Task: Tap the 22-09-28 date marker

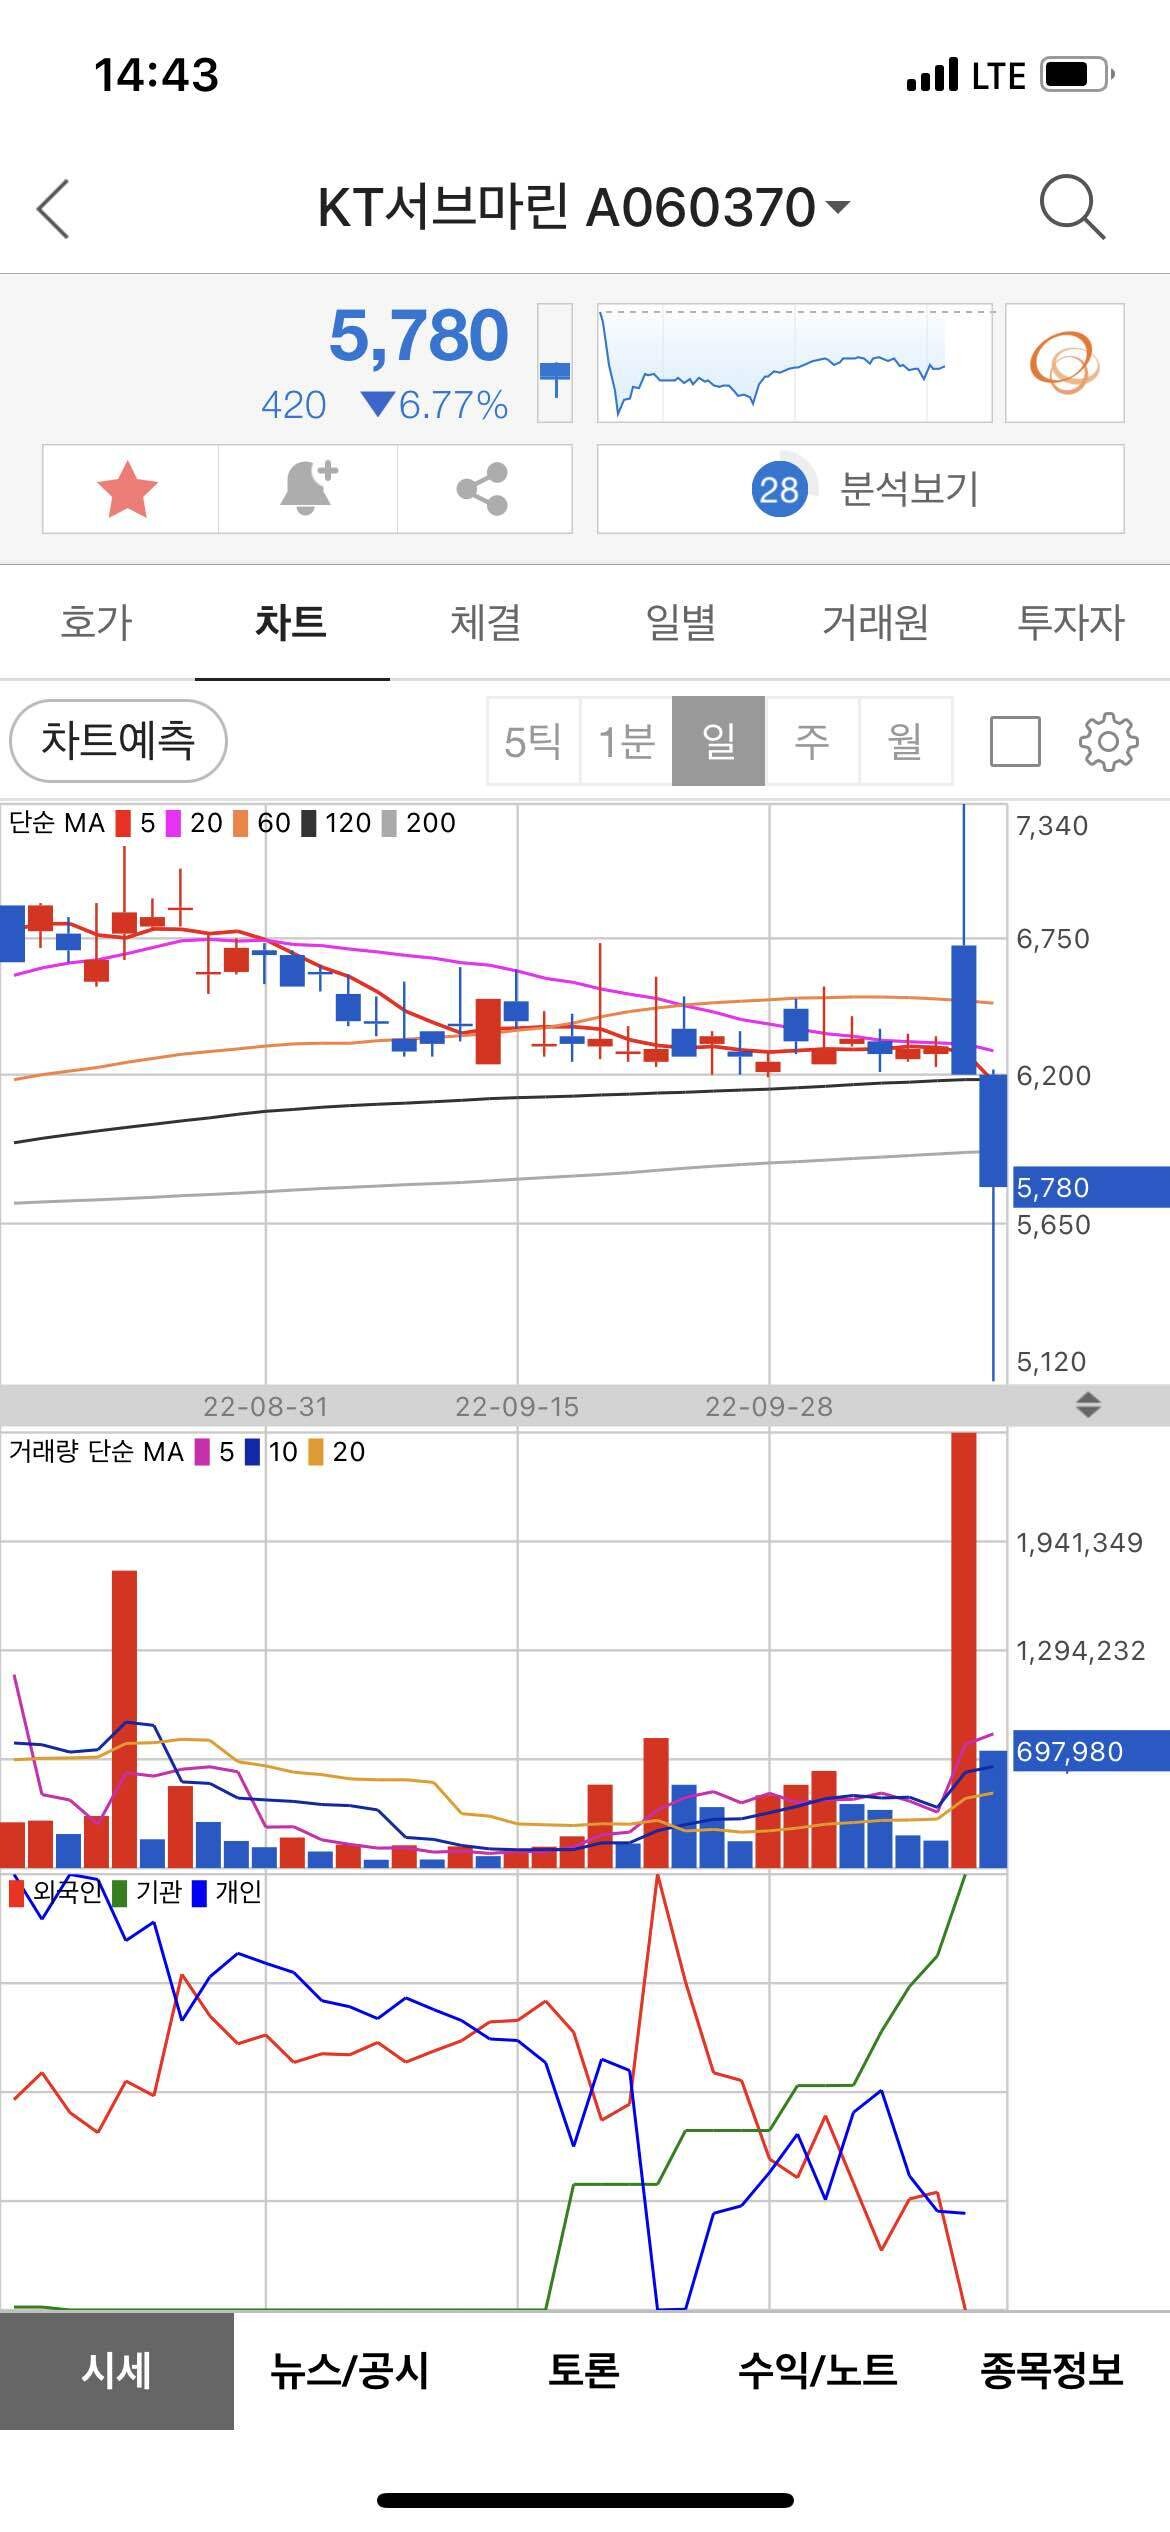Action: [769, 1406]
